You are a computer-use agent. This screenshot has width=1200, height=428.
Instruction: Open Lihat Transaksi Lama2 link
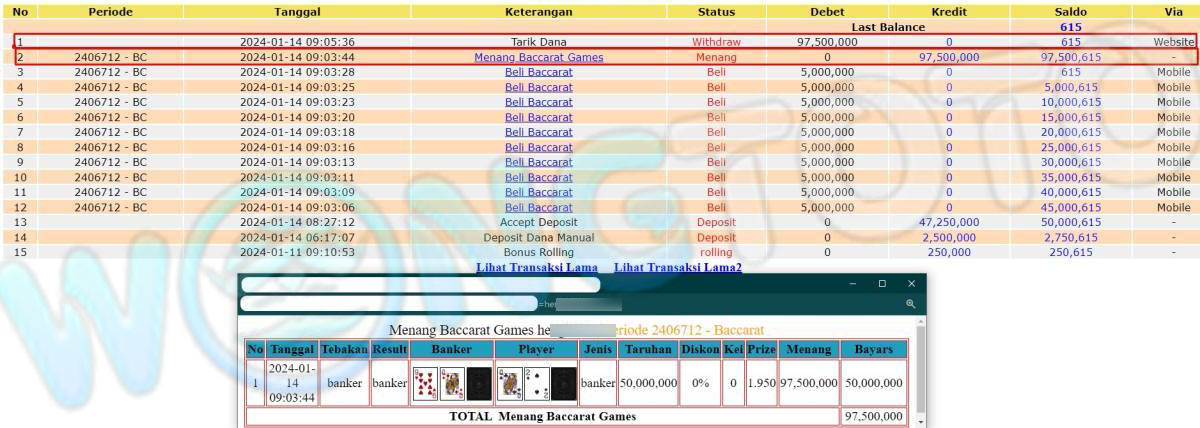677,267
